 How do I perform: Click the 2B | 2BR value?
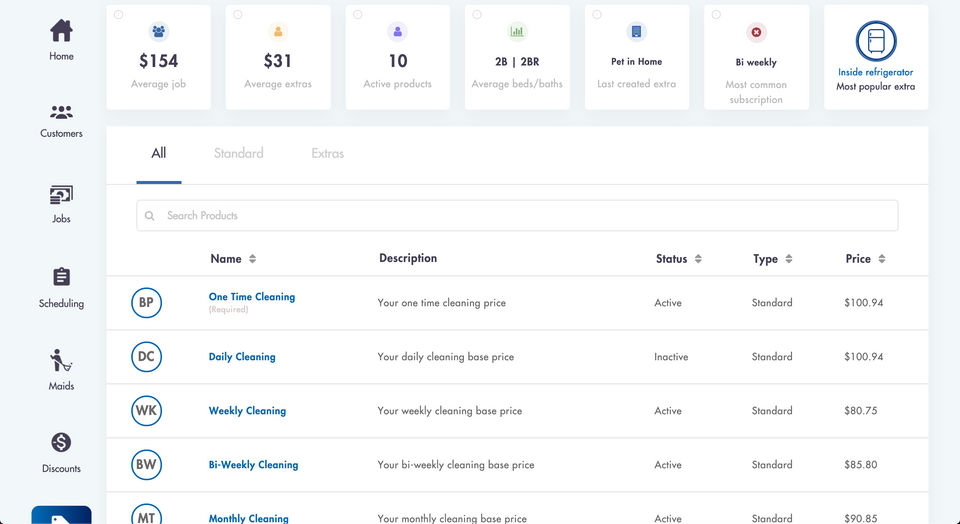click(x=517, y=62)
